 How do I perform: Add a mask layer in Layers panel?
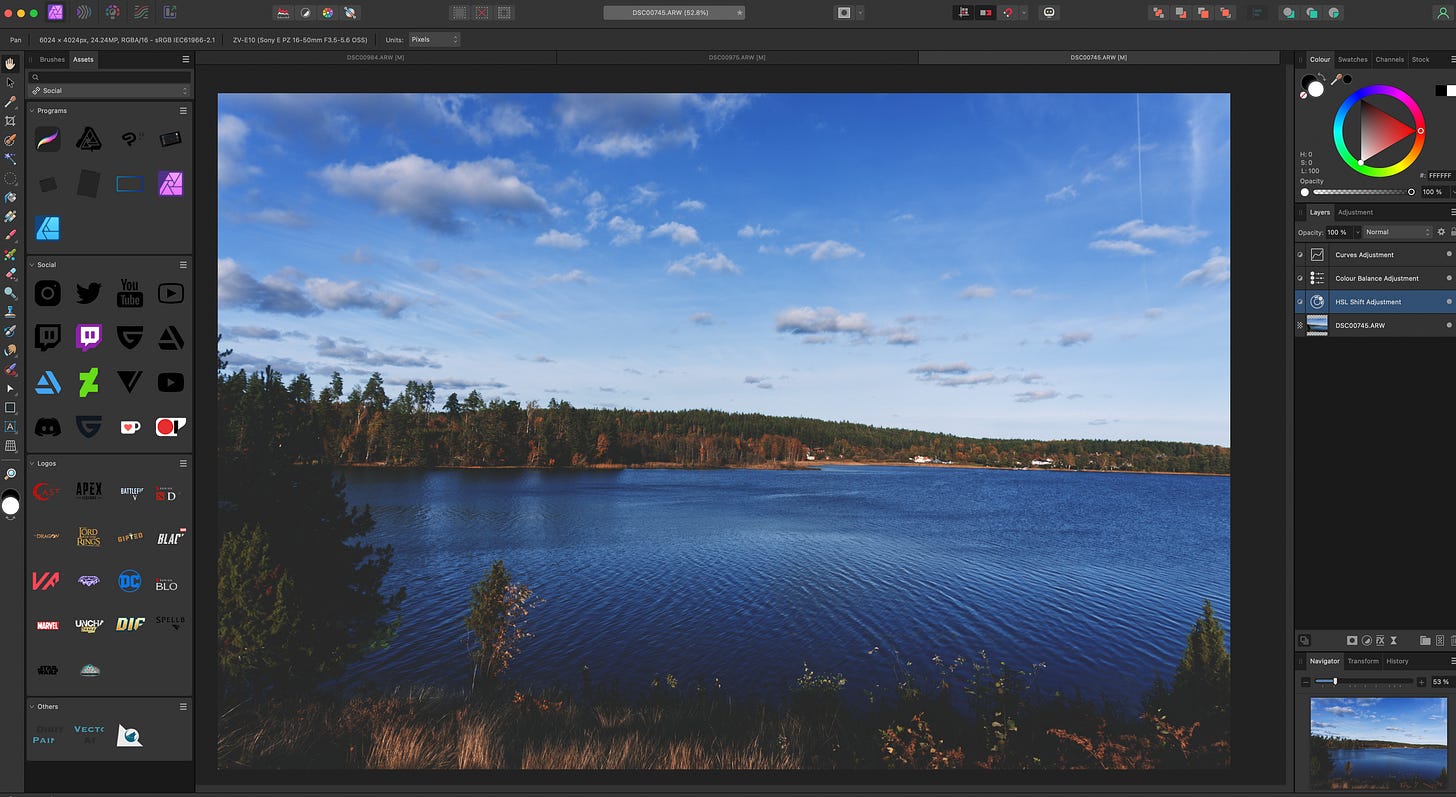point(1352,640)
